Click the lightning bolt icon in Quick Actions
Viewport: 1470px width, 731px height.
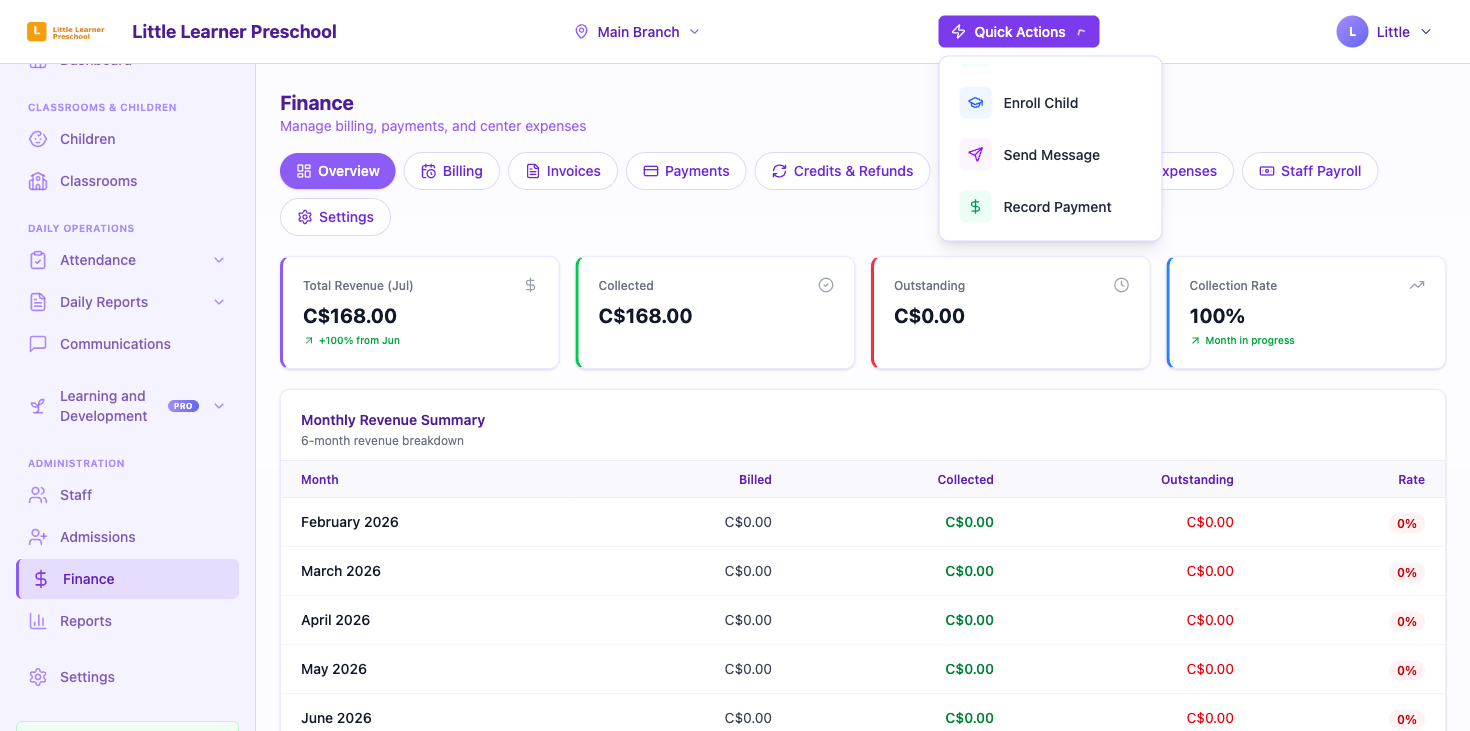coord(958,32)
